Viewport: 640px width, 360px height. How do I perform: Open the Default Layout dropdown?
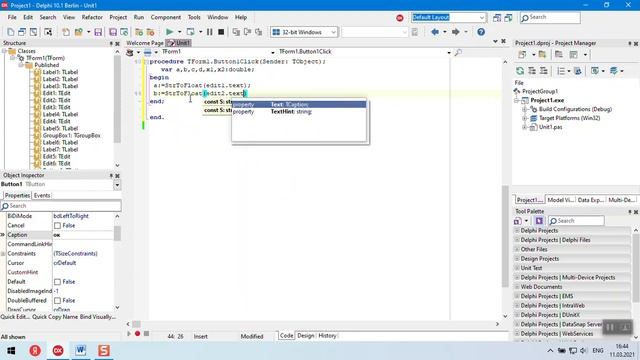click(x=482, y=18)
